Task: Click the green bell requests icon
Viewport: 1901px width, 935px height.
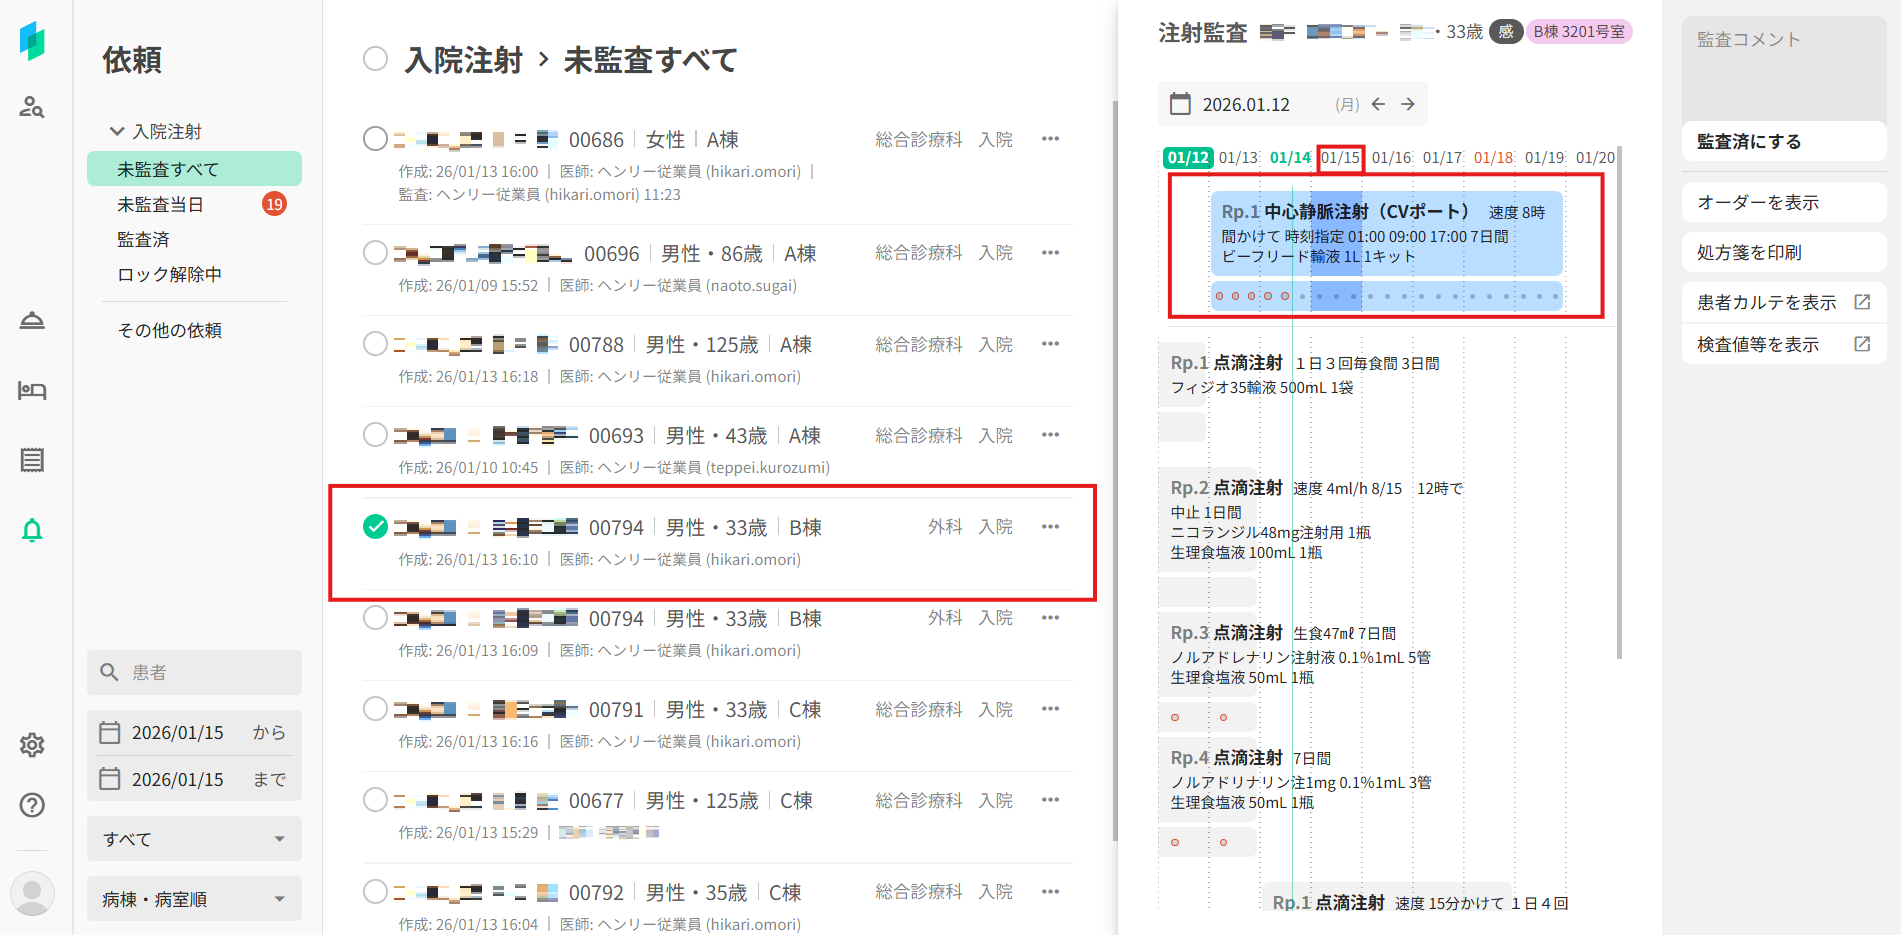Action: [32, 530]
